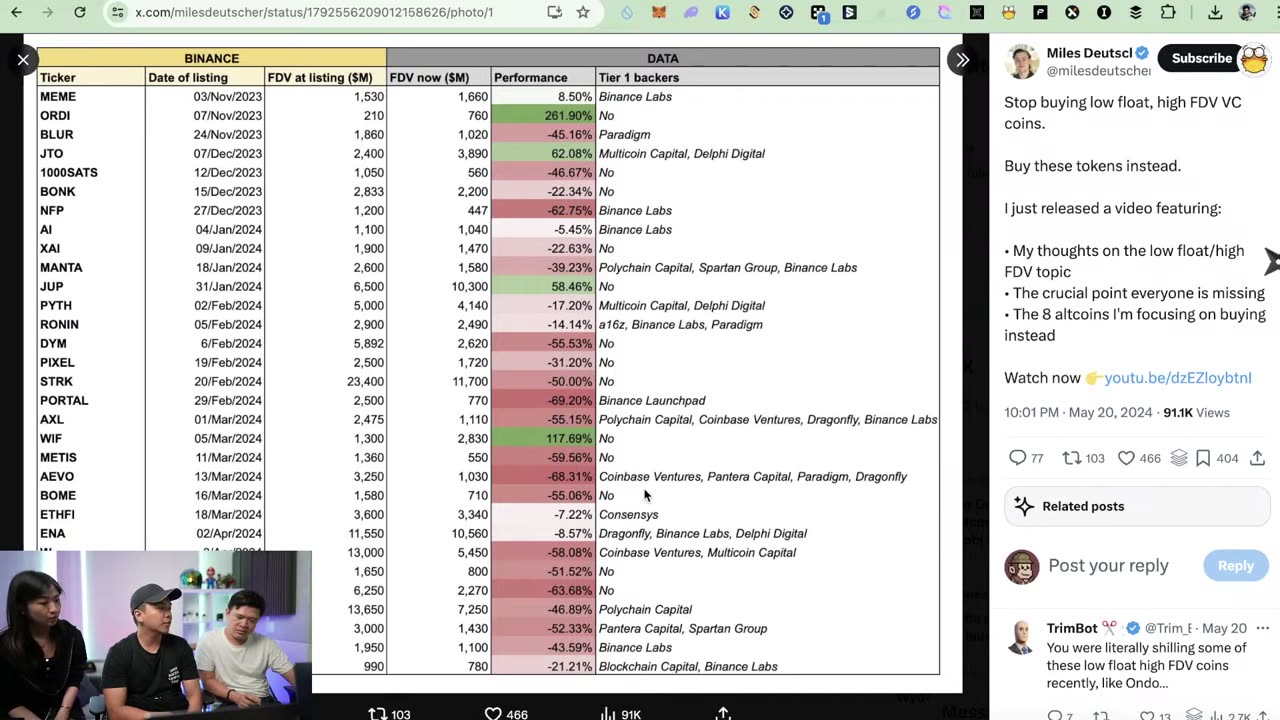
Task: Open @milesdeutscher profile handle
Action: click(x=1098, y=71)
